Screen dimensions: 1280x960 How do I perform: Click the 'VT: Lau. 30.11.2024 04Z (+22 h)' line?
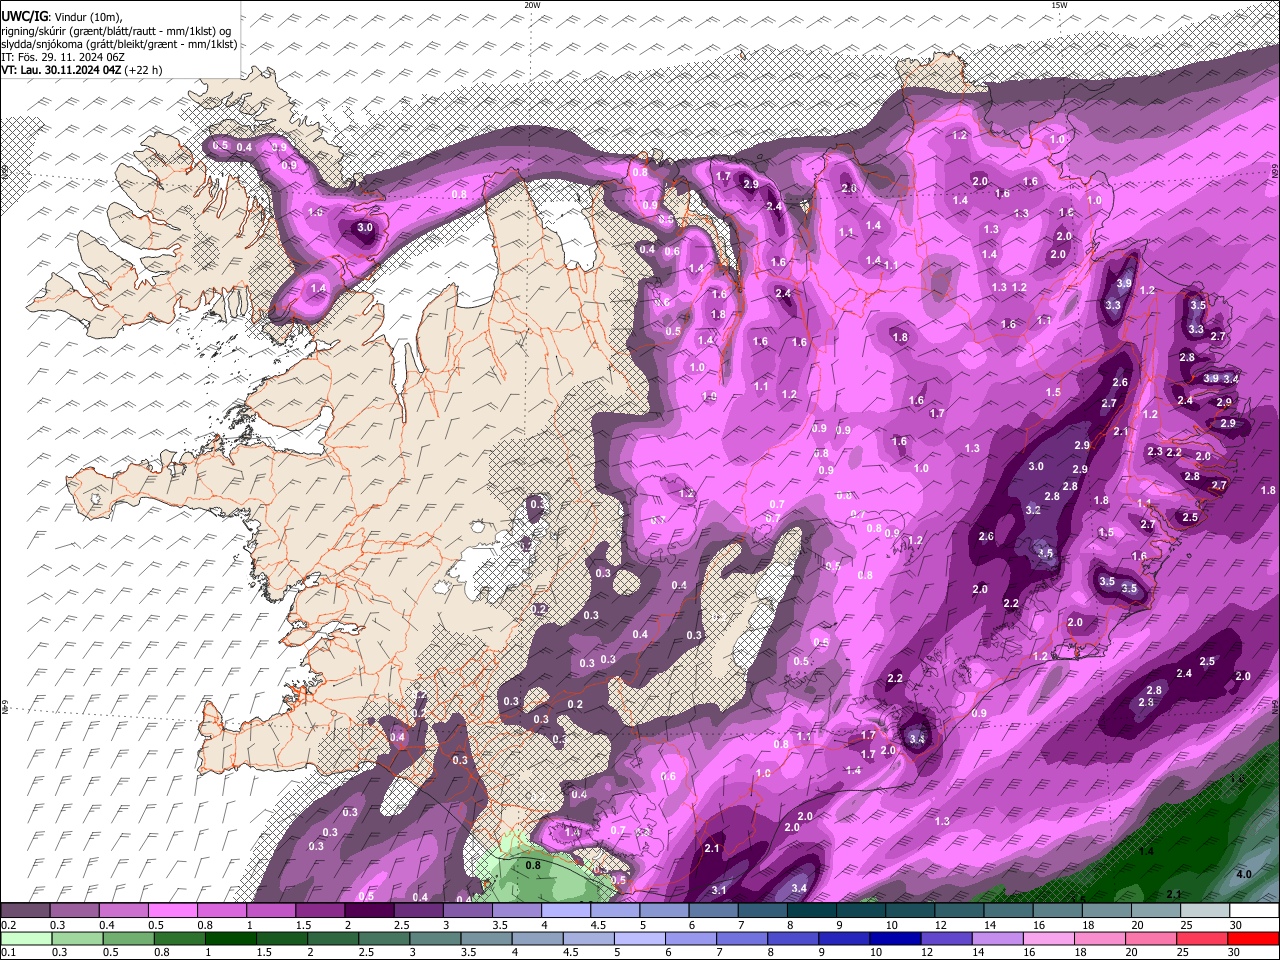[82, 70]
